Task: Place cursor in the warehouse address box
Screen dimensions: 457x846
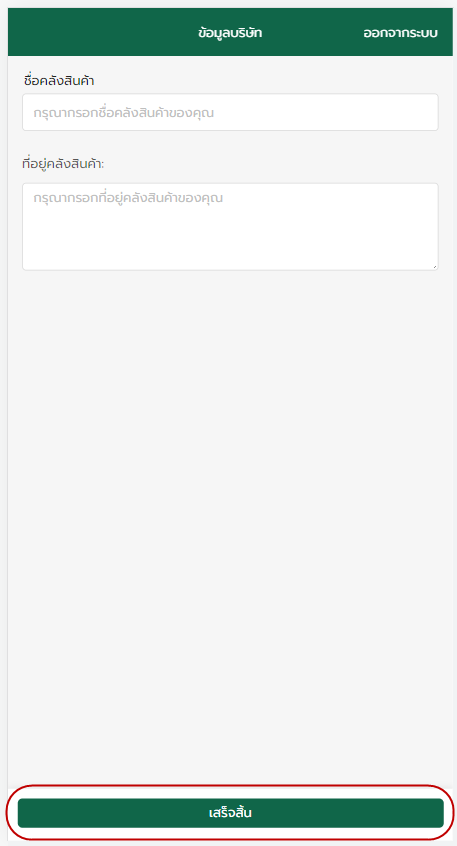Action: pyautogui.click(x=230, y=227)
